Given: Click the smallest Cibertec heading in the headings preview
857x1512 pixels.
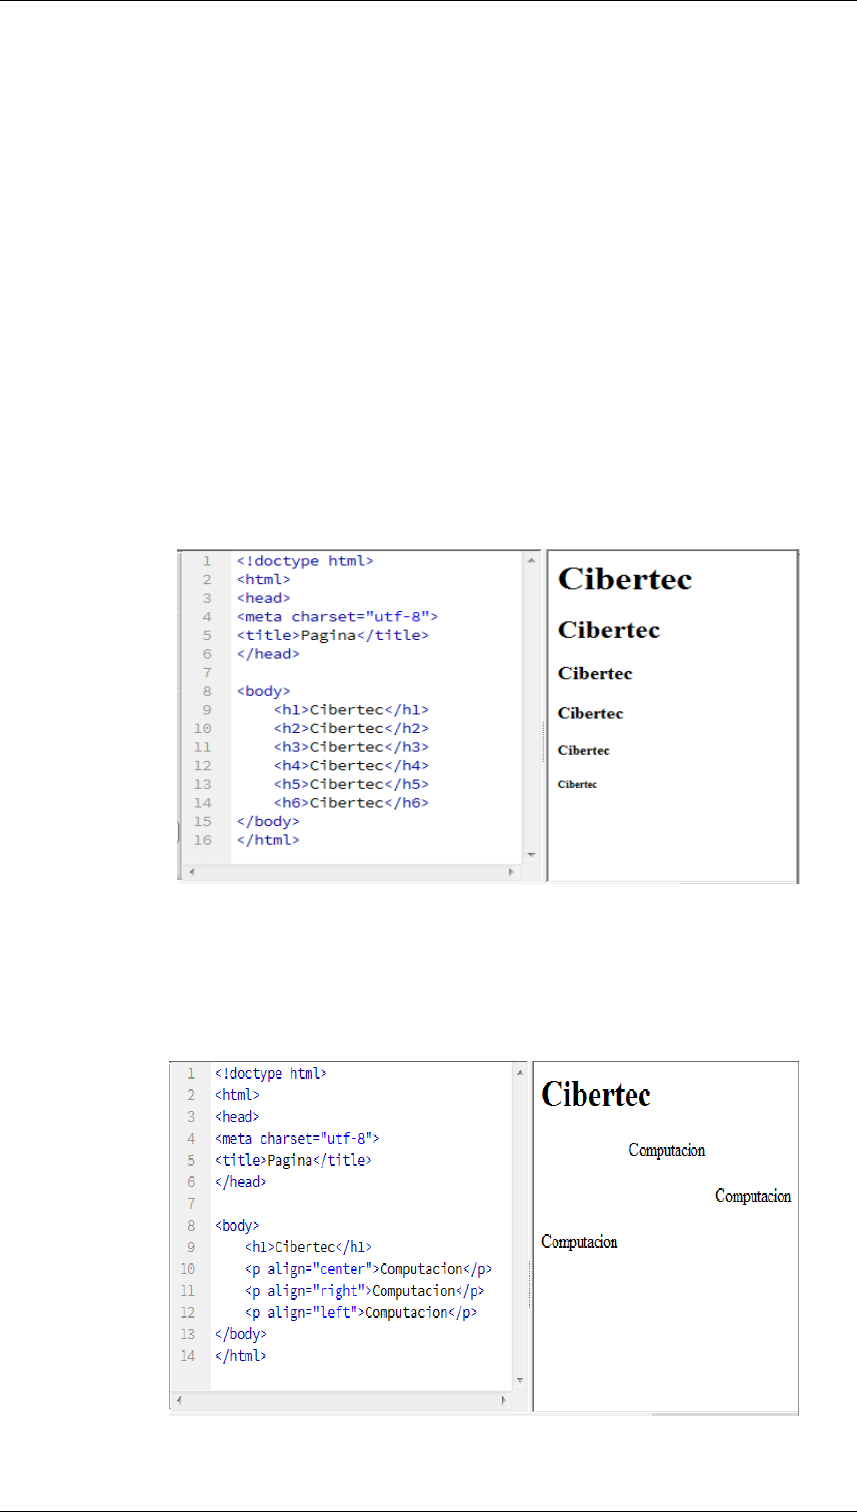Looking at the screenshot, I should pos(577,785).
